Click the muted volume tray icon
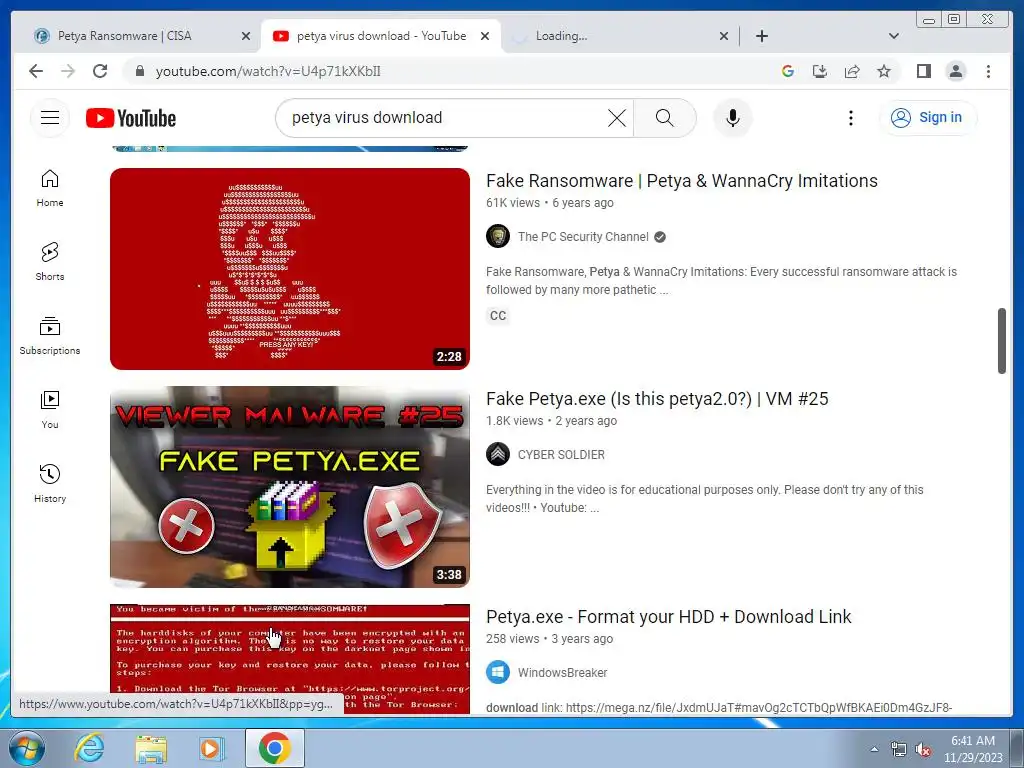This screenshot has width=1024, height=768. coord(923,750)
